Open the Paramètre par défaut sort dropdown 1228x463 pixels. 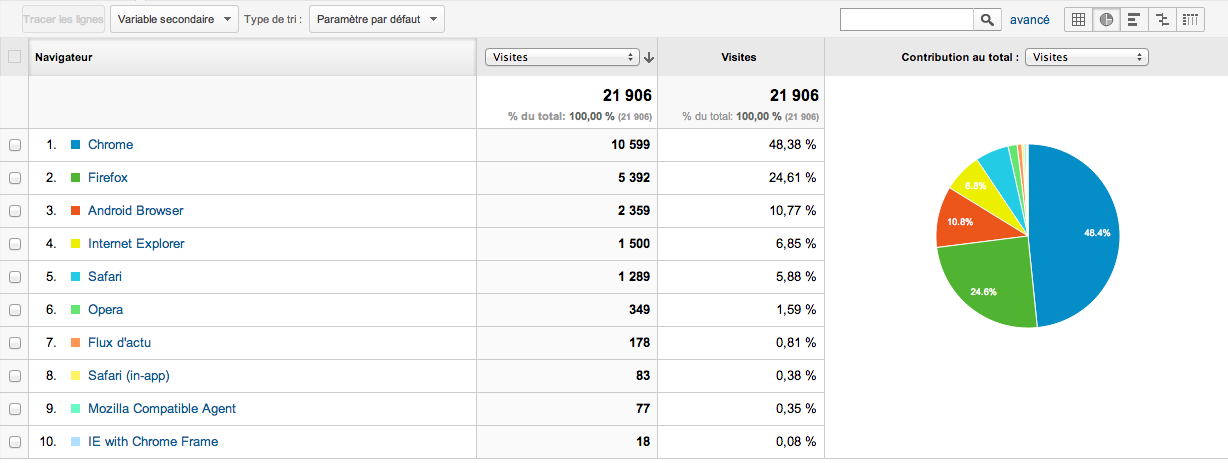377,19
